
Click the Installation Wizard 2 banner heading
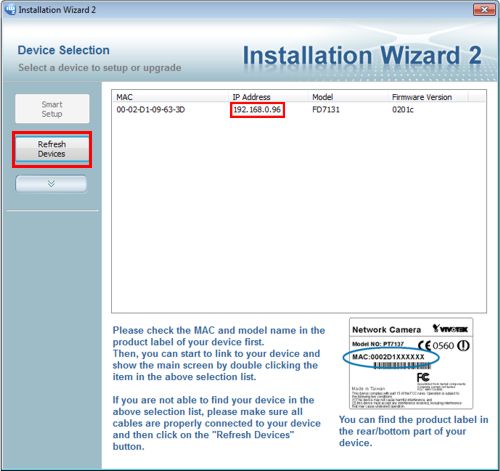coord(362,55)
